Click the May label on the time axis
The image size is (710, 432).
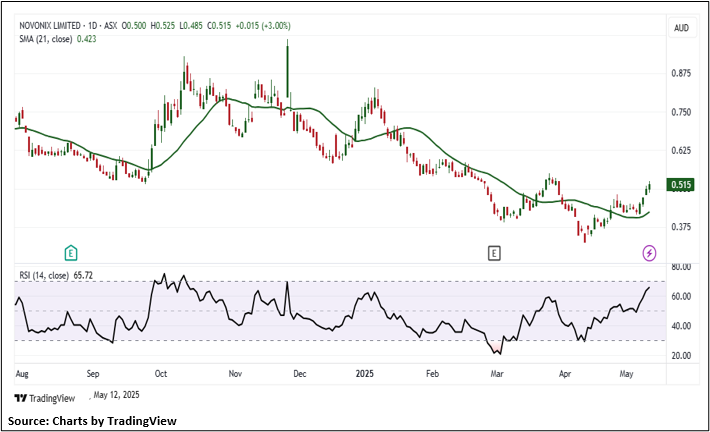[x=626, y=374]
